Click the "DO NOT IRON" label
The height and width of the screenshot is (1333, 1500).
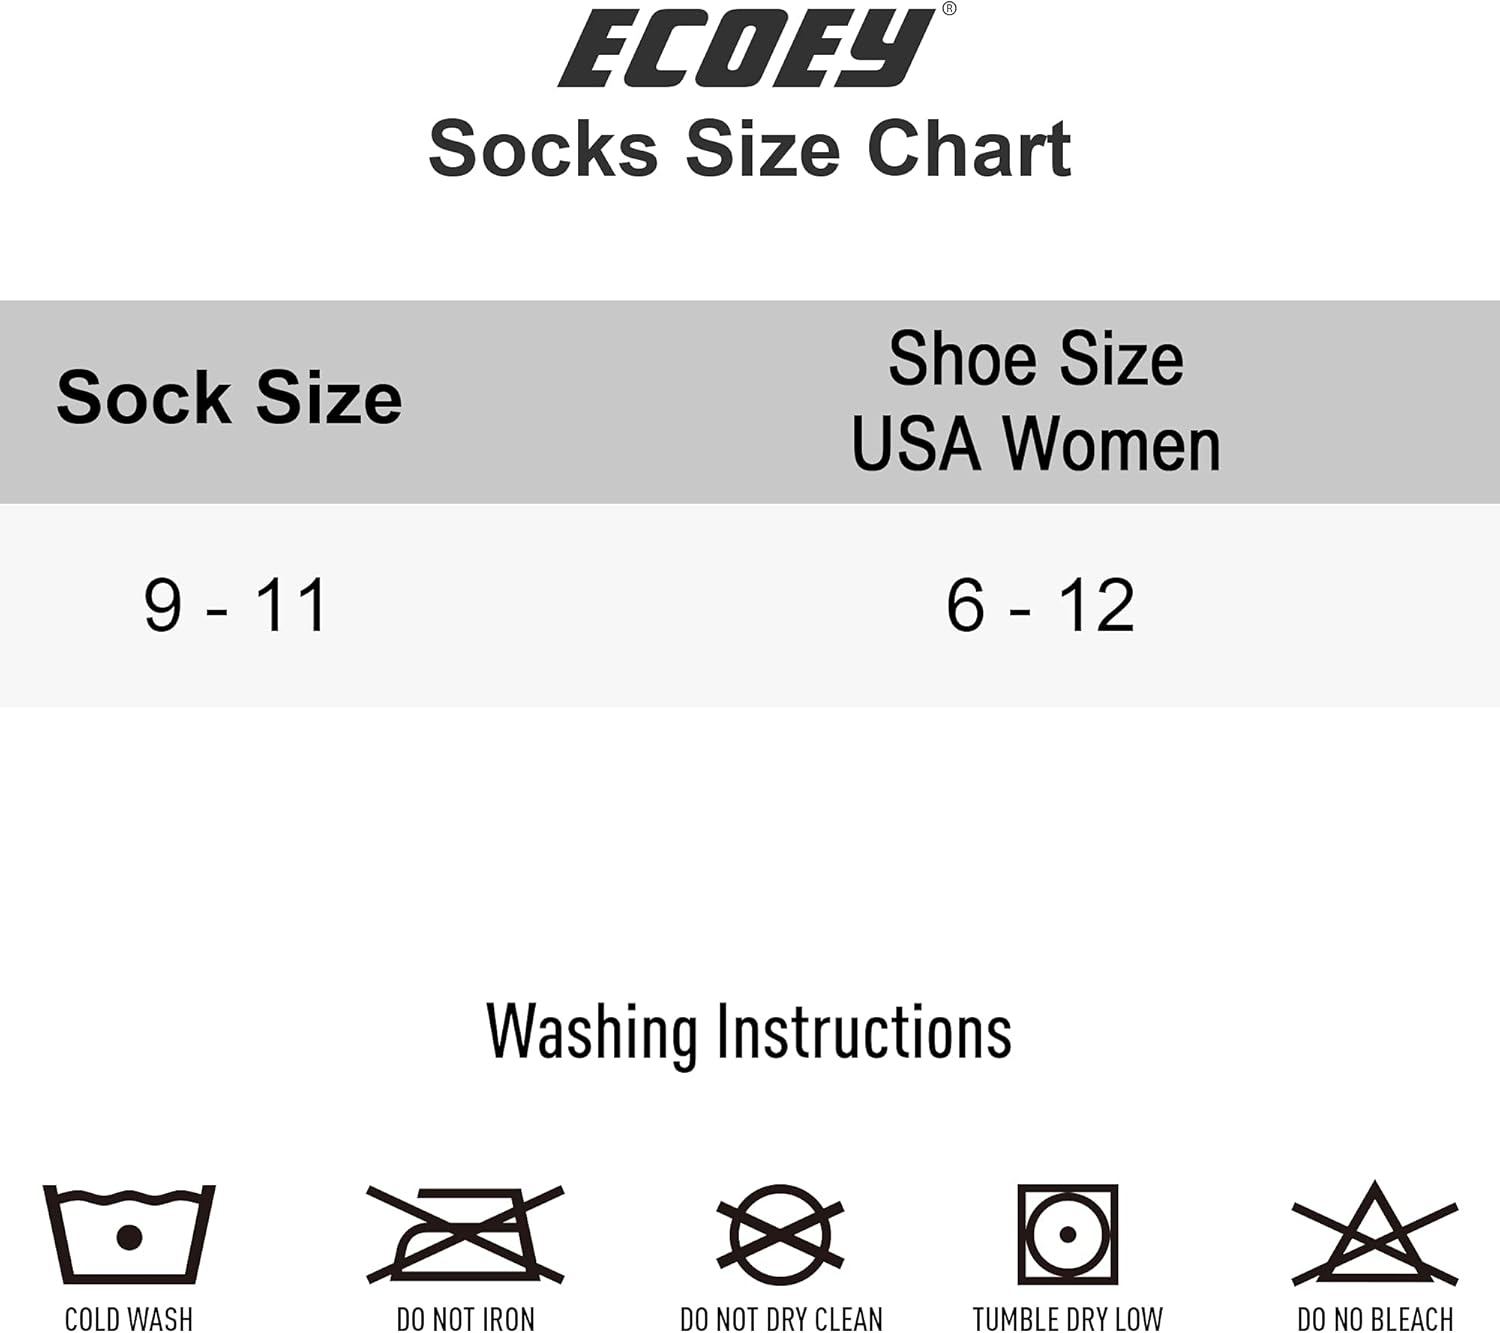pos(466,1319)
